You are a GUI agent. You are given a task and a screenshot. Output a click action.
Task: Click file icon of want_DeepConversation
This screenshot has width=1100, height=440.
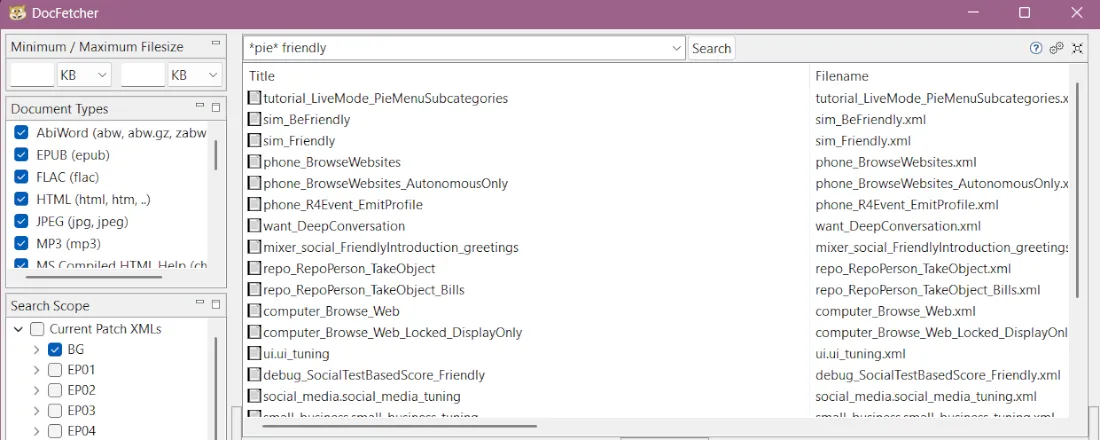coord(255,226)
